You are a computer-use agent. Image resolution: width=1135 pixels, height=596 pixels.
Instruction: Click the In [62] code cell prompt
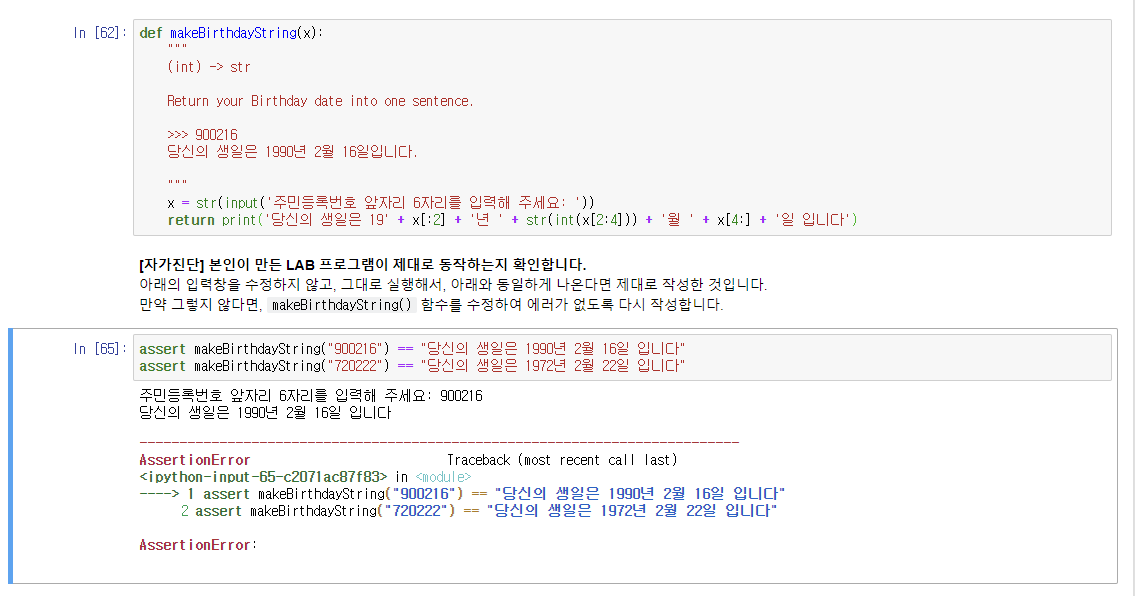click(100, 33)
